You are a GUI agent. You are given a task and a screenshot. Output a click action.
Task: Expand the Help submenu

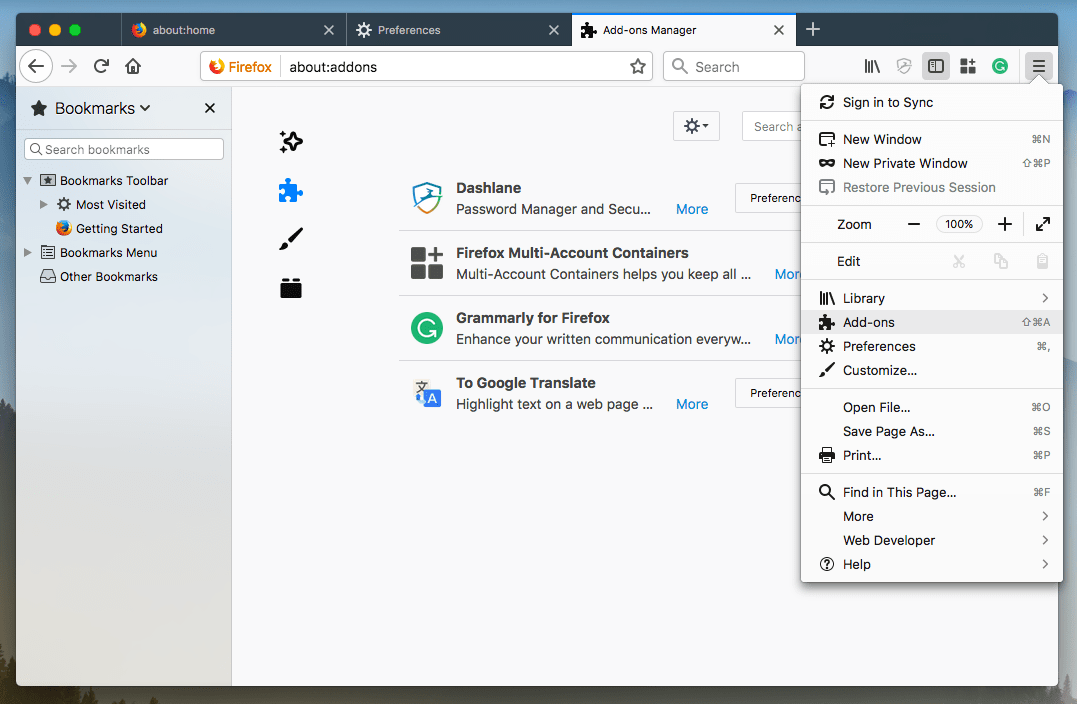[931, 565]
